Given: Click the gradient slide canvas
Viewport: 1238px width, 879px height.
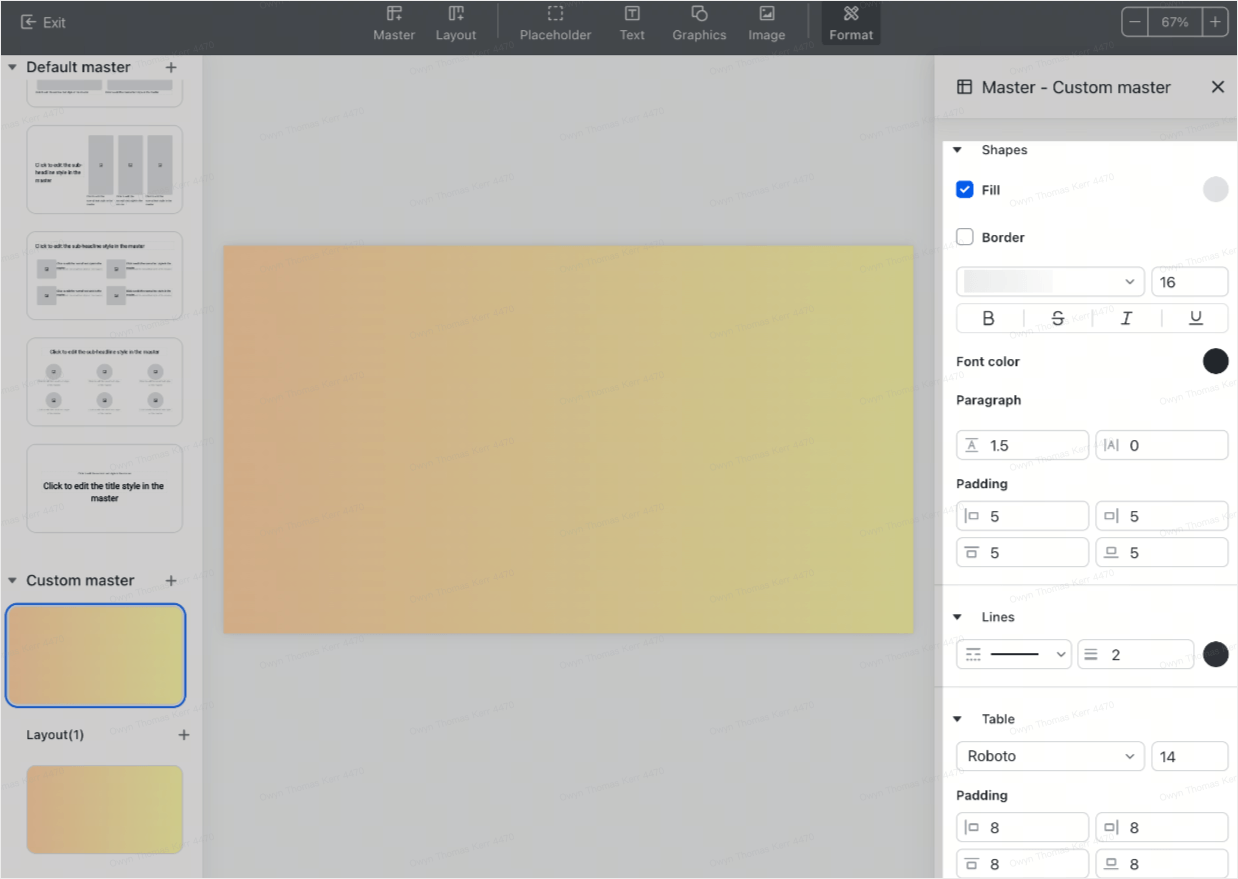Looking at the screenshot, I should 568,439.
